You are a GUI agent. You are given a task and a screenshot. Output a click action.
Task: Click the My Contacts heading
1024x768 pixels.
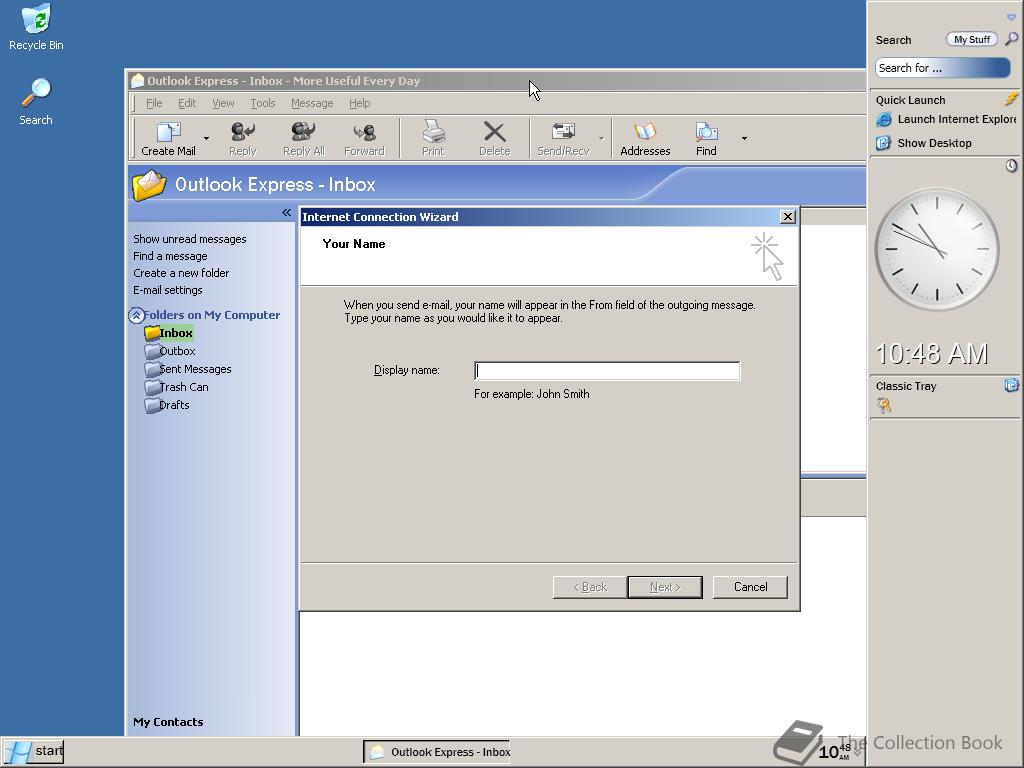point(168,722)
